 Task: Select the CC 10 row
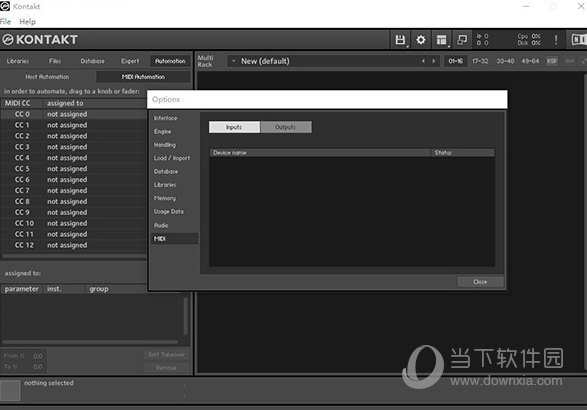(74, 223)
